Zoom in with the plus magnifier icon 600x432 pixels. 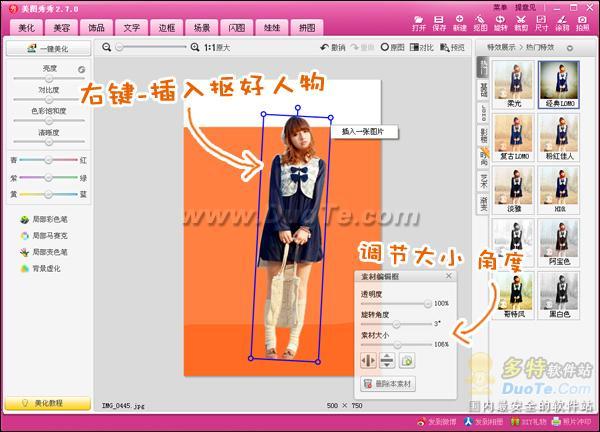tap(195, 47)
